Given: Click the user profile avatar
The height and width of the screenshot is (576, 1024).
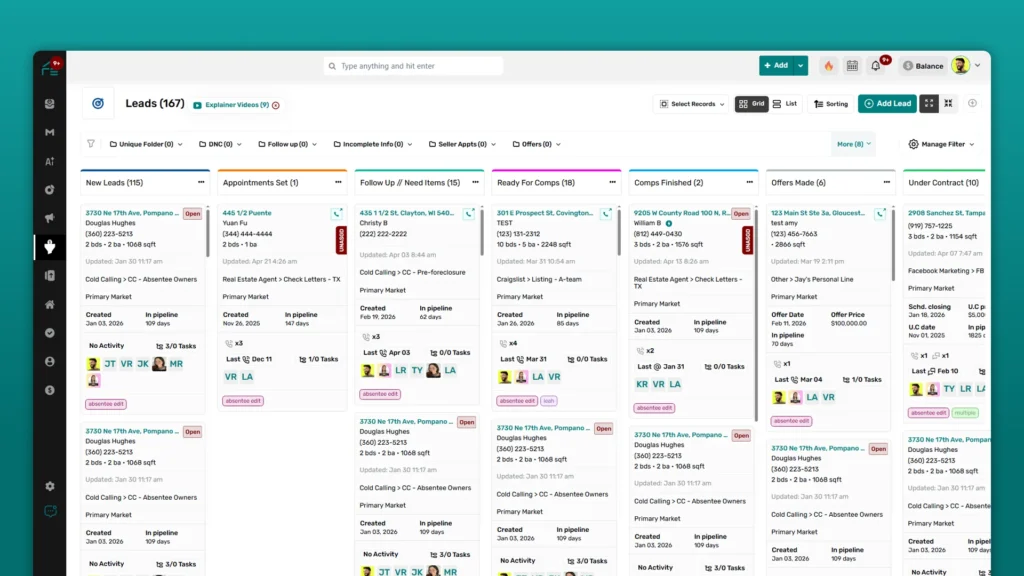Looking at the screenshot, I should pos(960,65).
